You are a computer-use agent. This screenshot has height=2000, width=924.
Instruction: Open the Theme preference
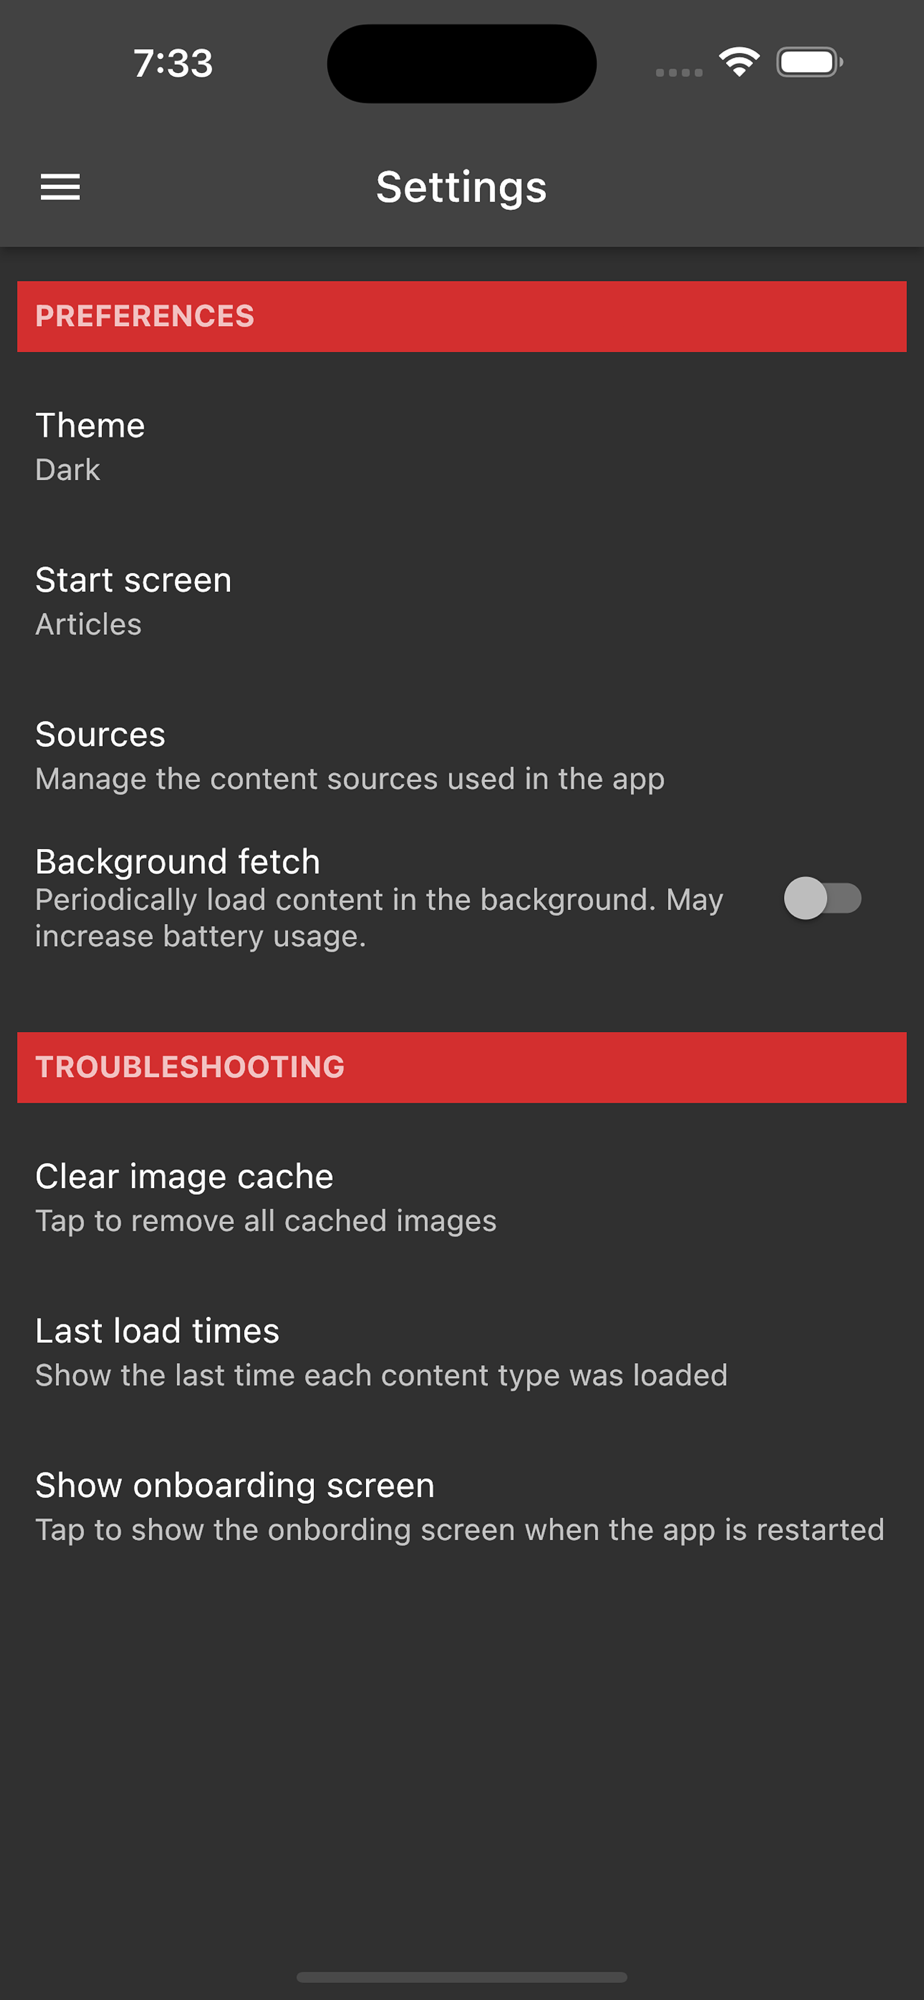(462, 446)
